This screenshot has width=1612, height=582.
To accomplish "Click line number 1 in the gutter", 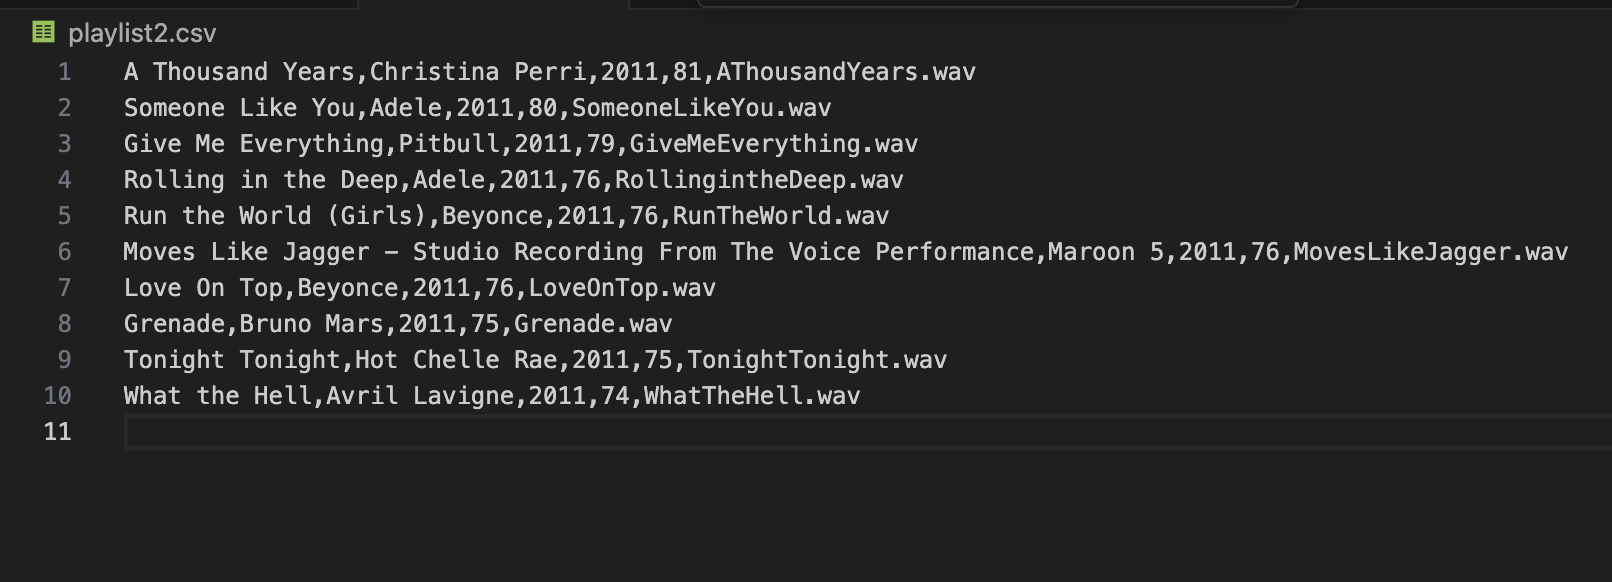I will tap(62, 71).
